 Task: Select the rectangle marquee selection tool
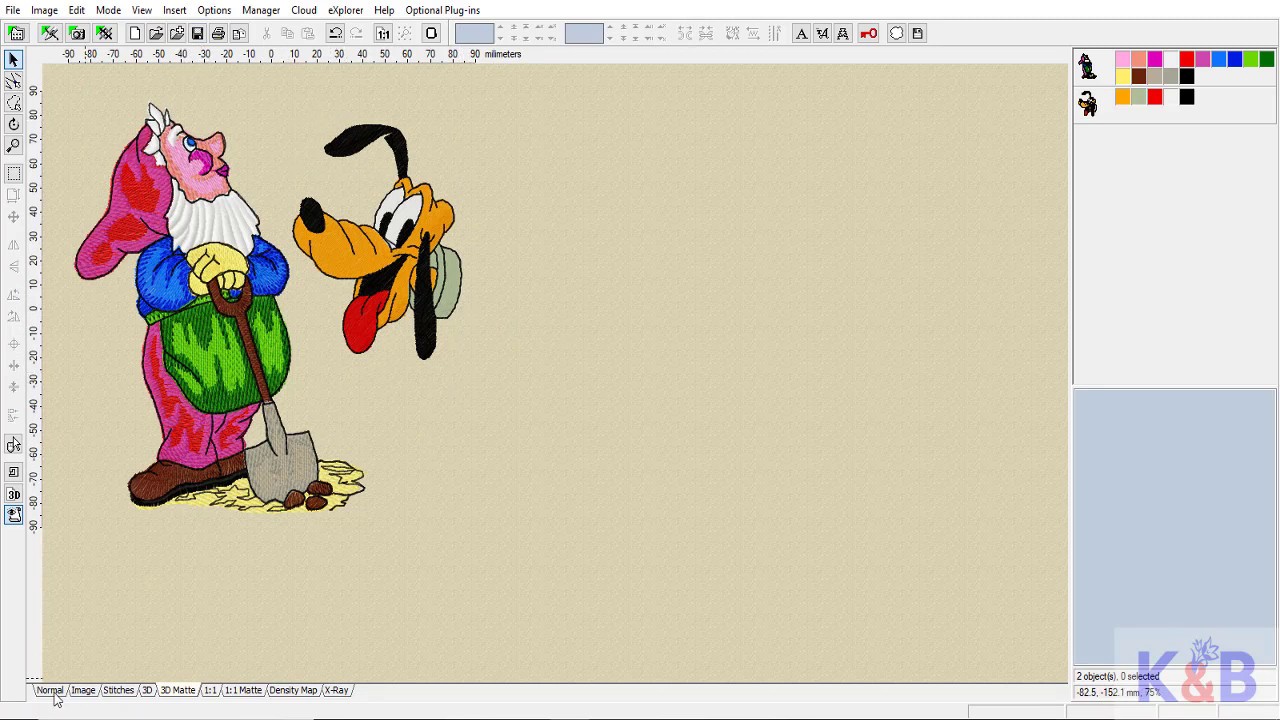[14, 174]
